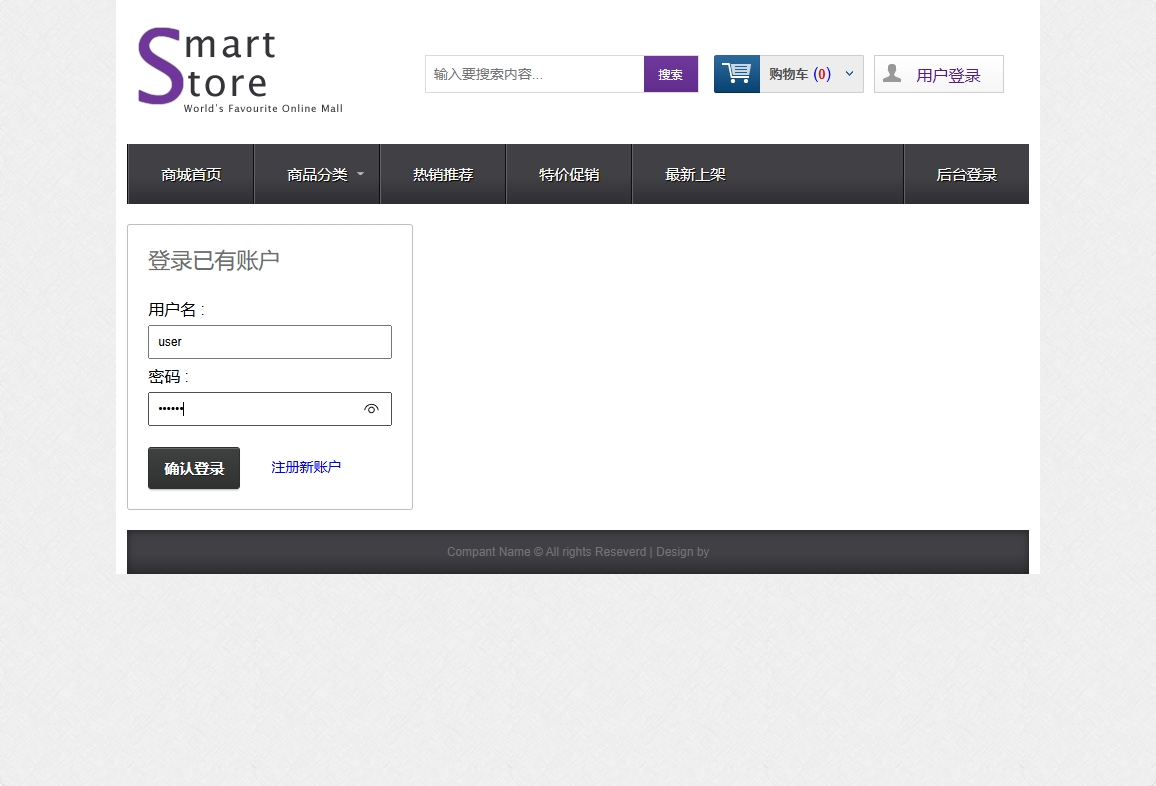The width and height of the screenshot is (1156, 786).
Task: Focus the search box in header
Action: pyautogui.click(x=534, y=74)
